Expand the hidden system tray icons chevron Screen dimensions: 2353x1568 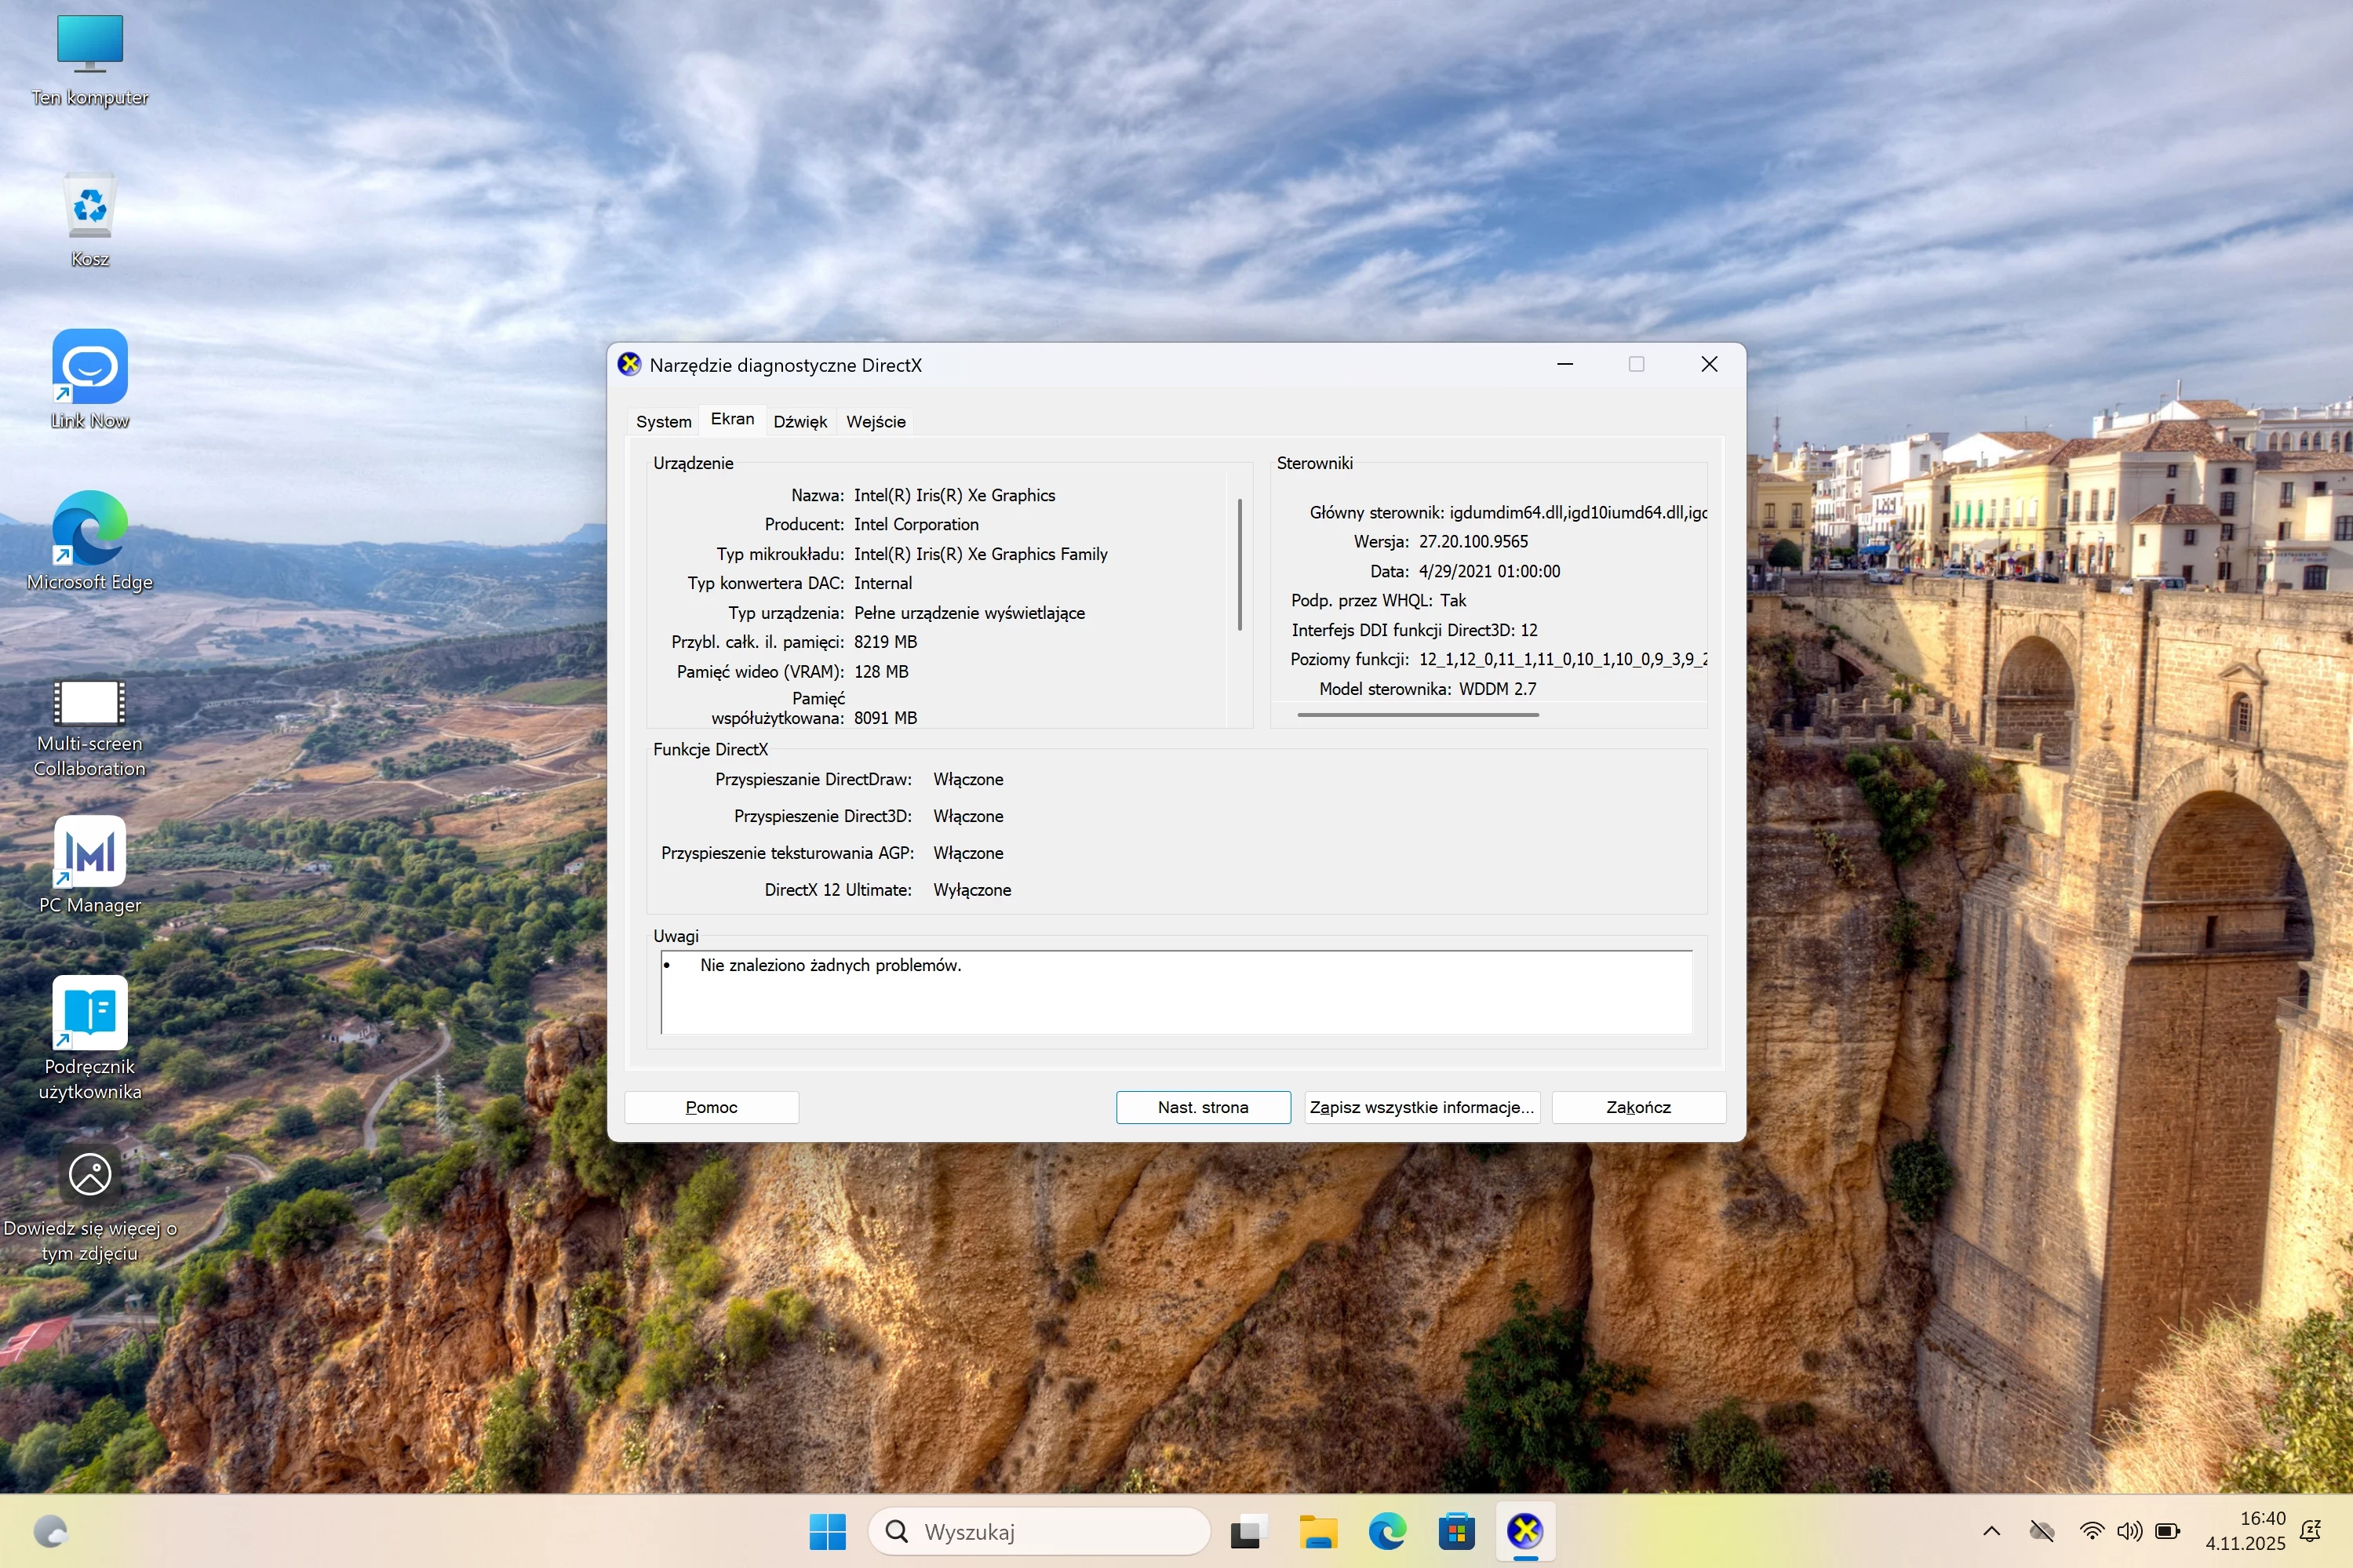pyautogui.click(x=1991, y=1531)
